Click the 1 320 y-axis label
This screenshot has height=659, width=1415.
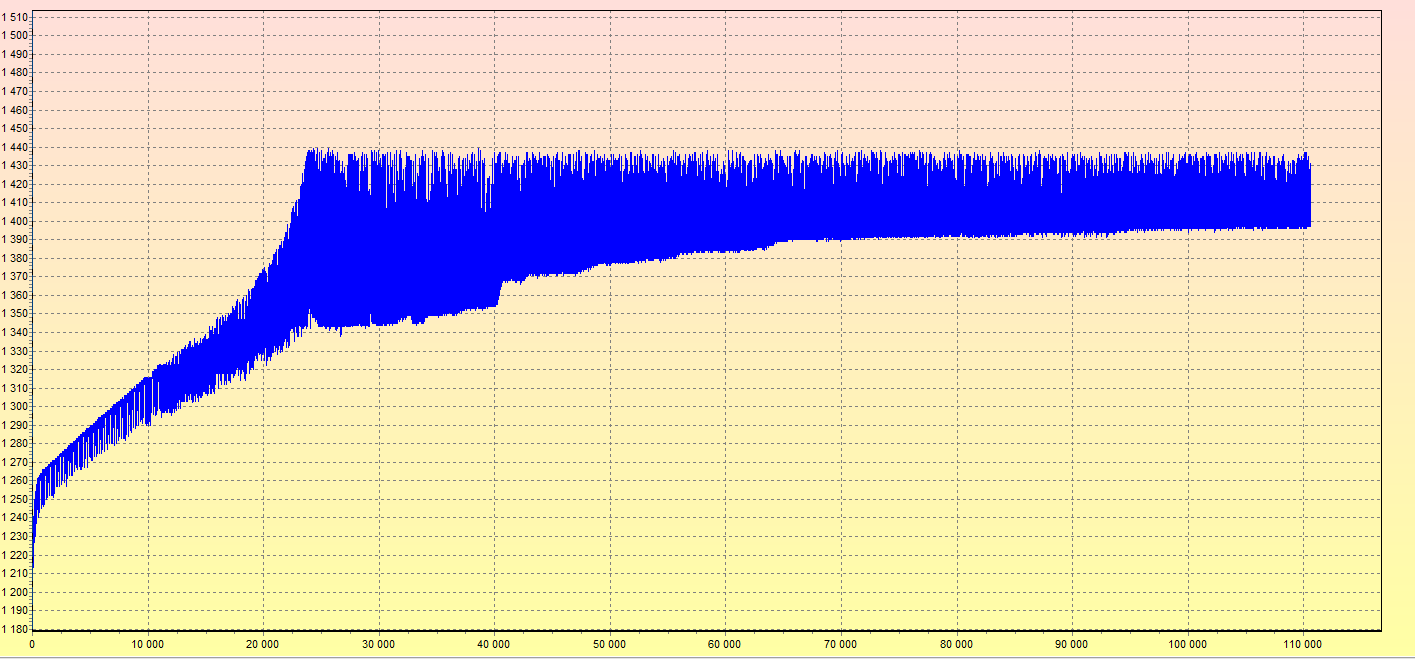click(15, 369)
